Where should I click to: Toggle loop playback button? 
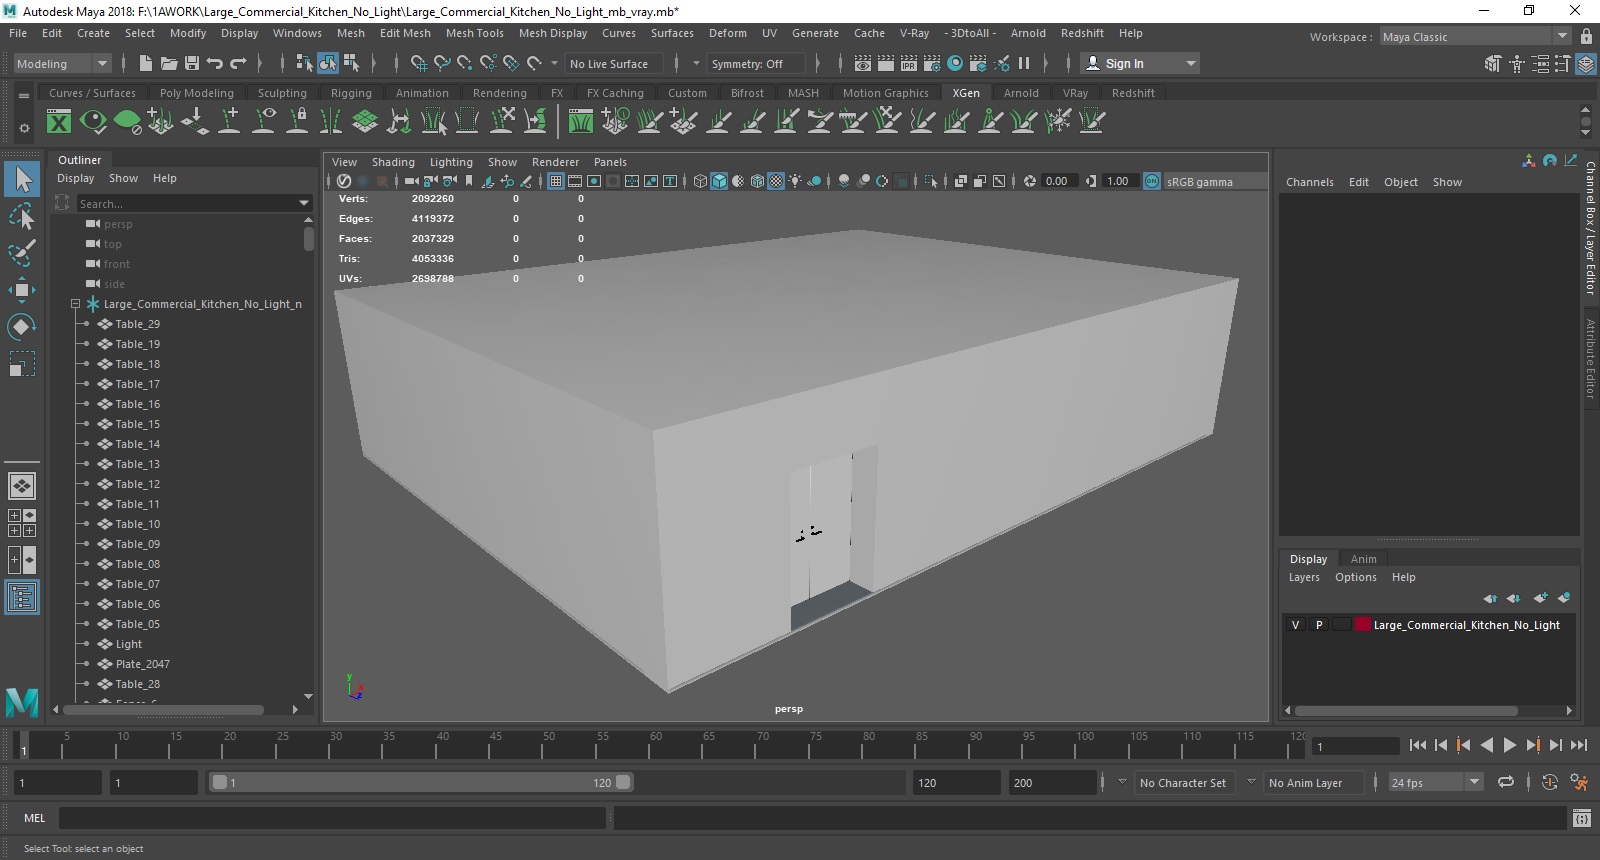click(x=1505, y=782)
